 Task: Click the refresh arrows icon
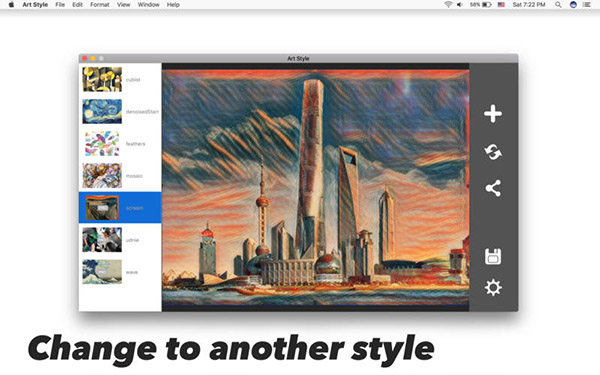[x=493, y=152]
